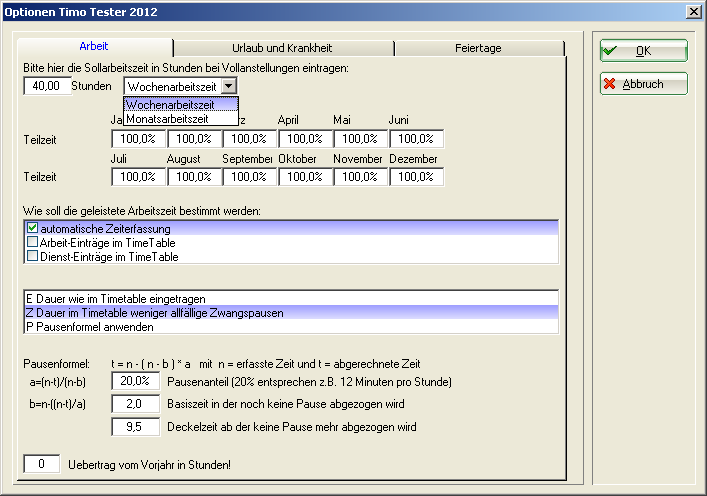Click the first Teilzeit field in the upper row
Screen dimensions: 707x496
(138, 139)
